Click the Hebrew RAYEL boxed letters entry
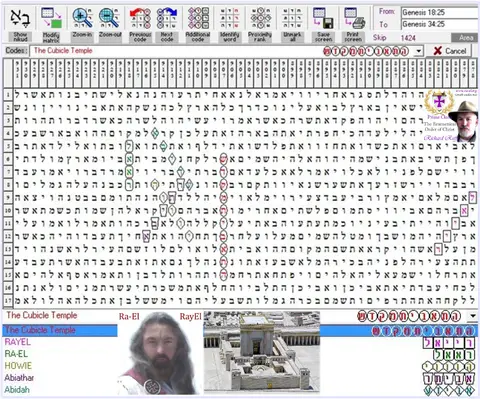 click(449, 342)
